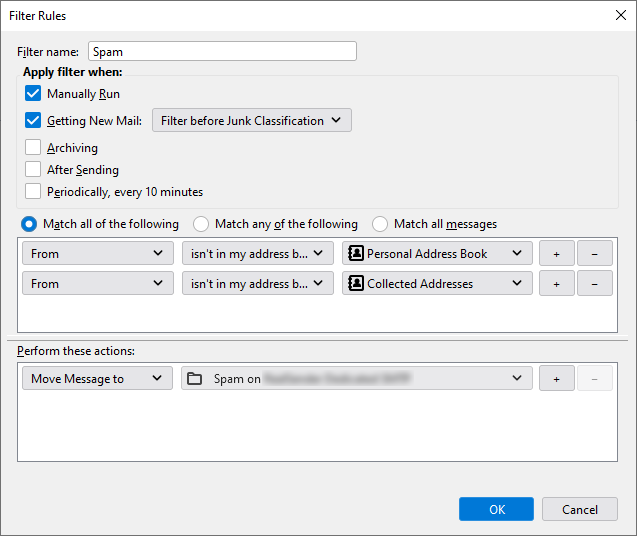
Task: Click the Filter name text field
Action: pos(222,51)
